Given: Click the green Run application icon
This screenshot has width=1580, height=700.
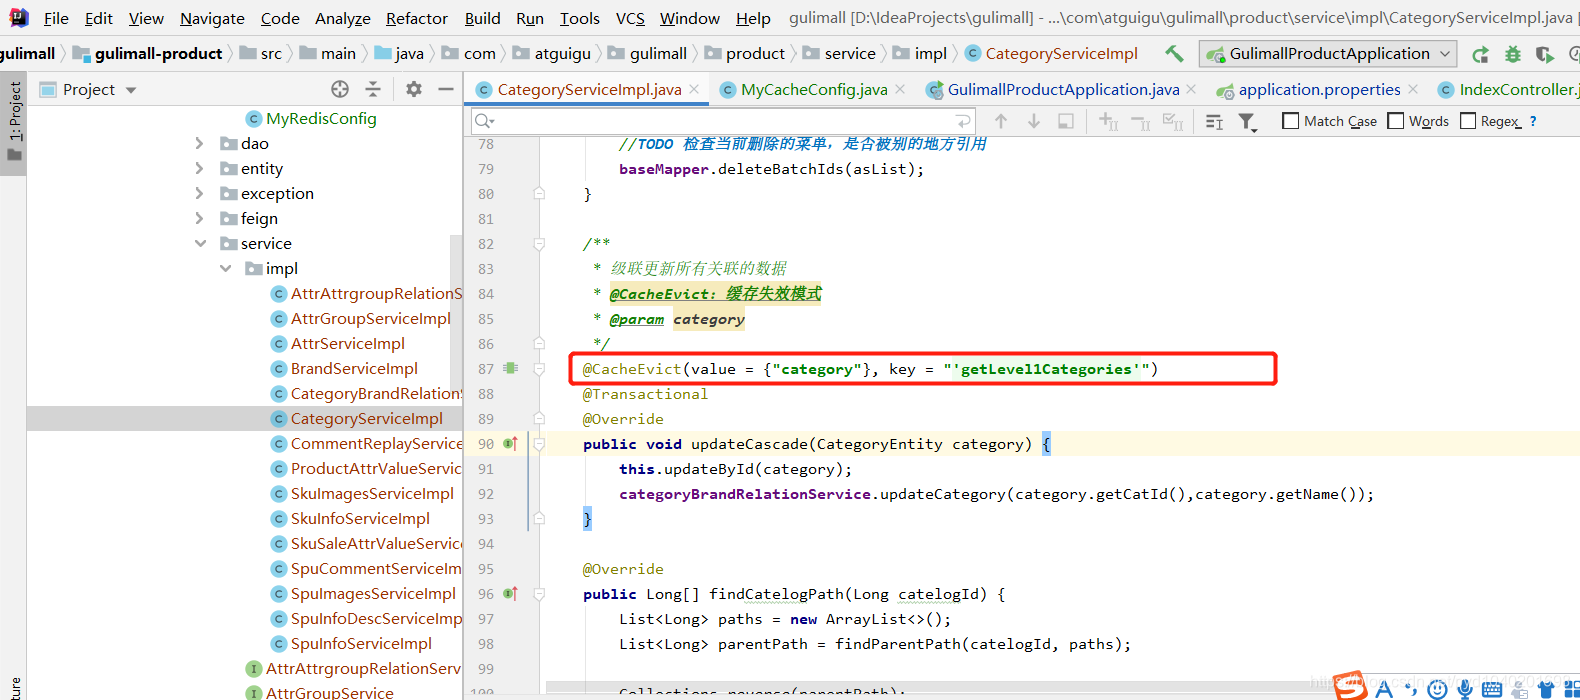Looking at the screenshot, I should click(1480, 54).
